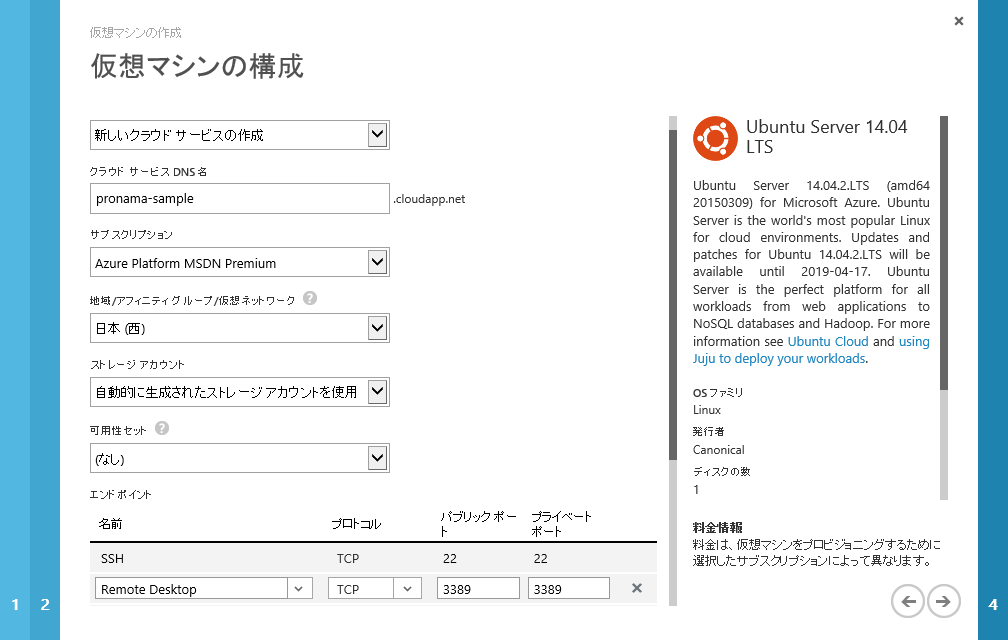The image size is (1008, 640).
Task: Click the Ubuntu logo icon
Action: (715, 138)
